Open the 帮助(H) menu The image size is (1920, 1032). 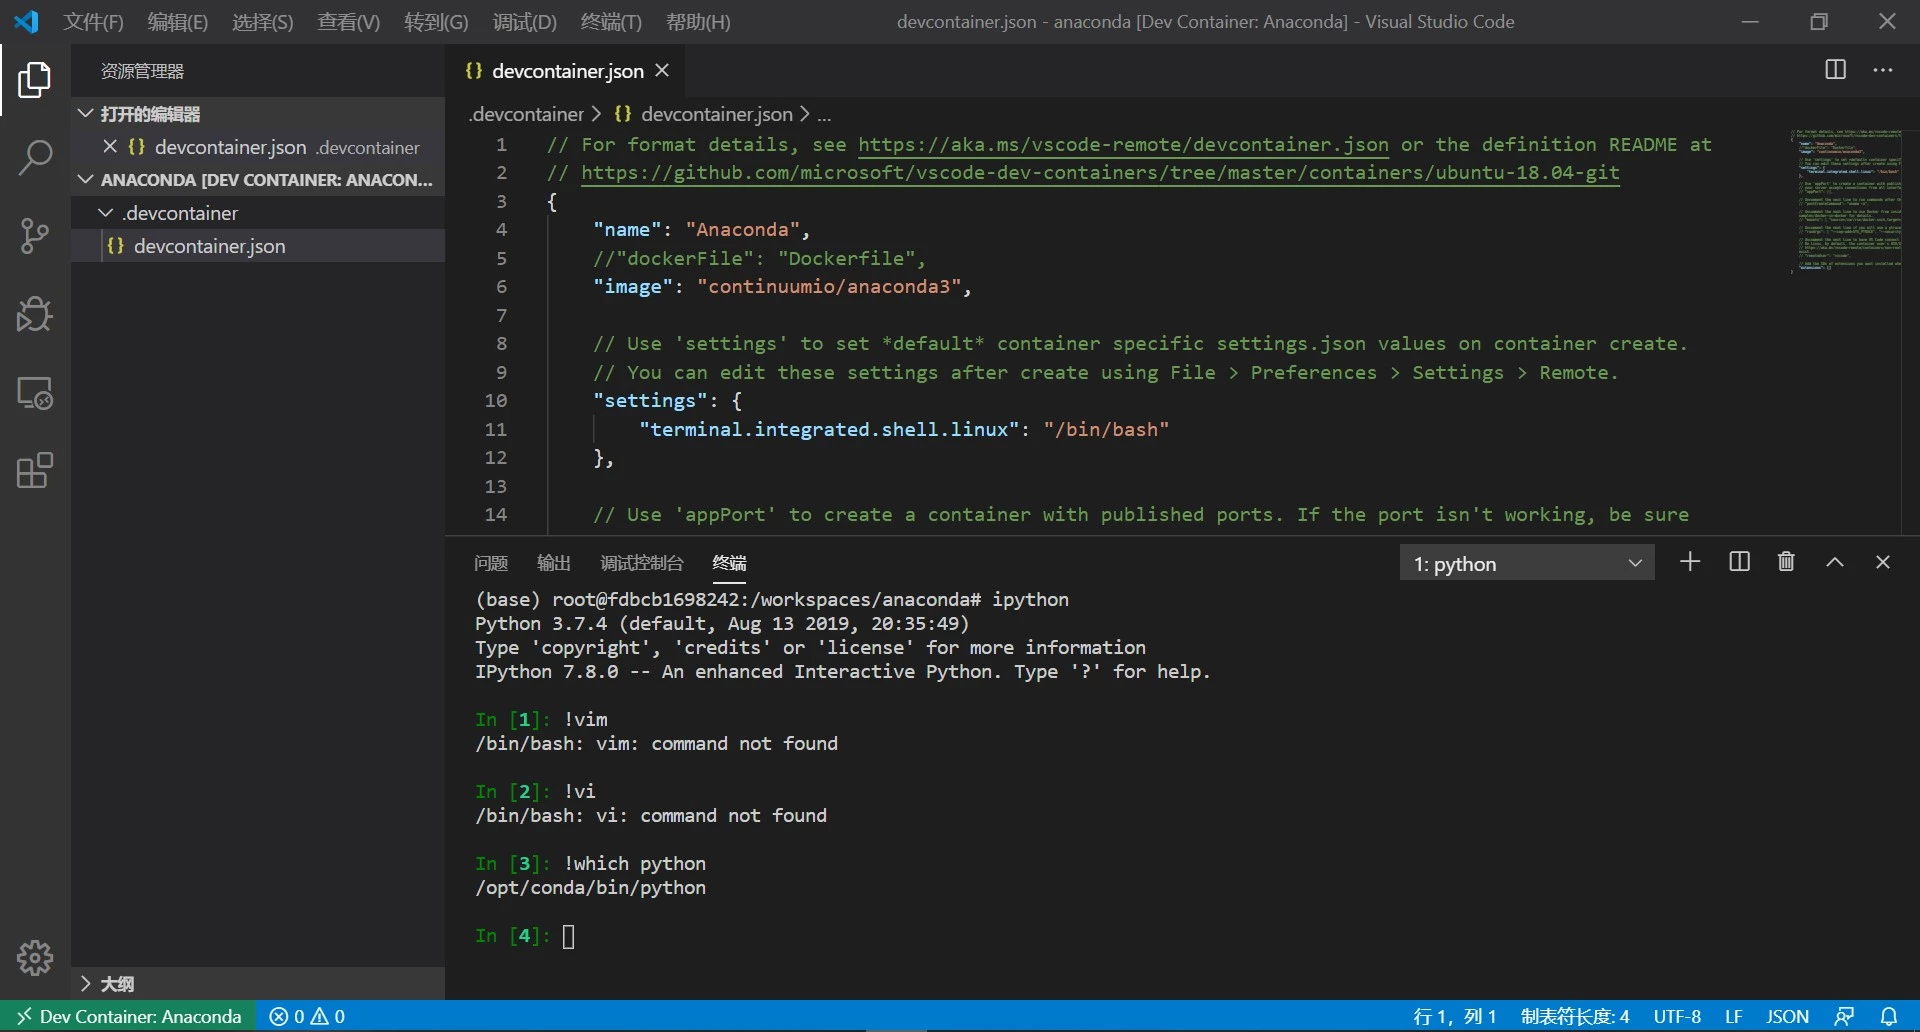coord(698,22)
